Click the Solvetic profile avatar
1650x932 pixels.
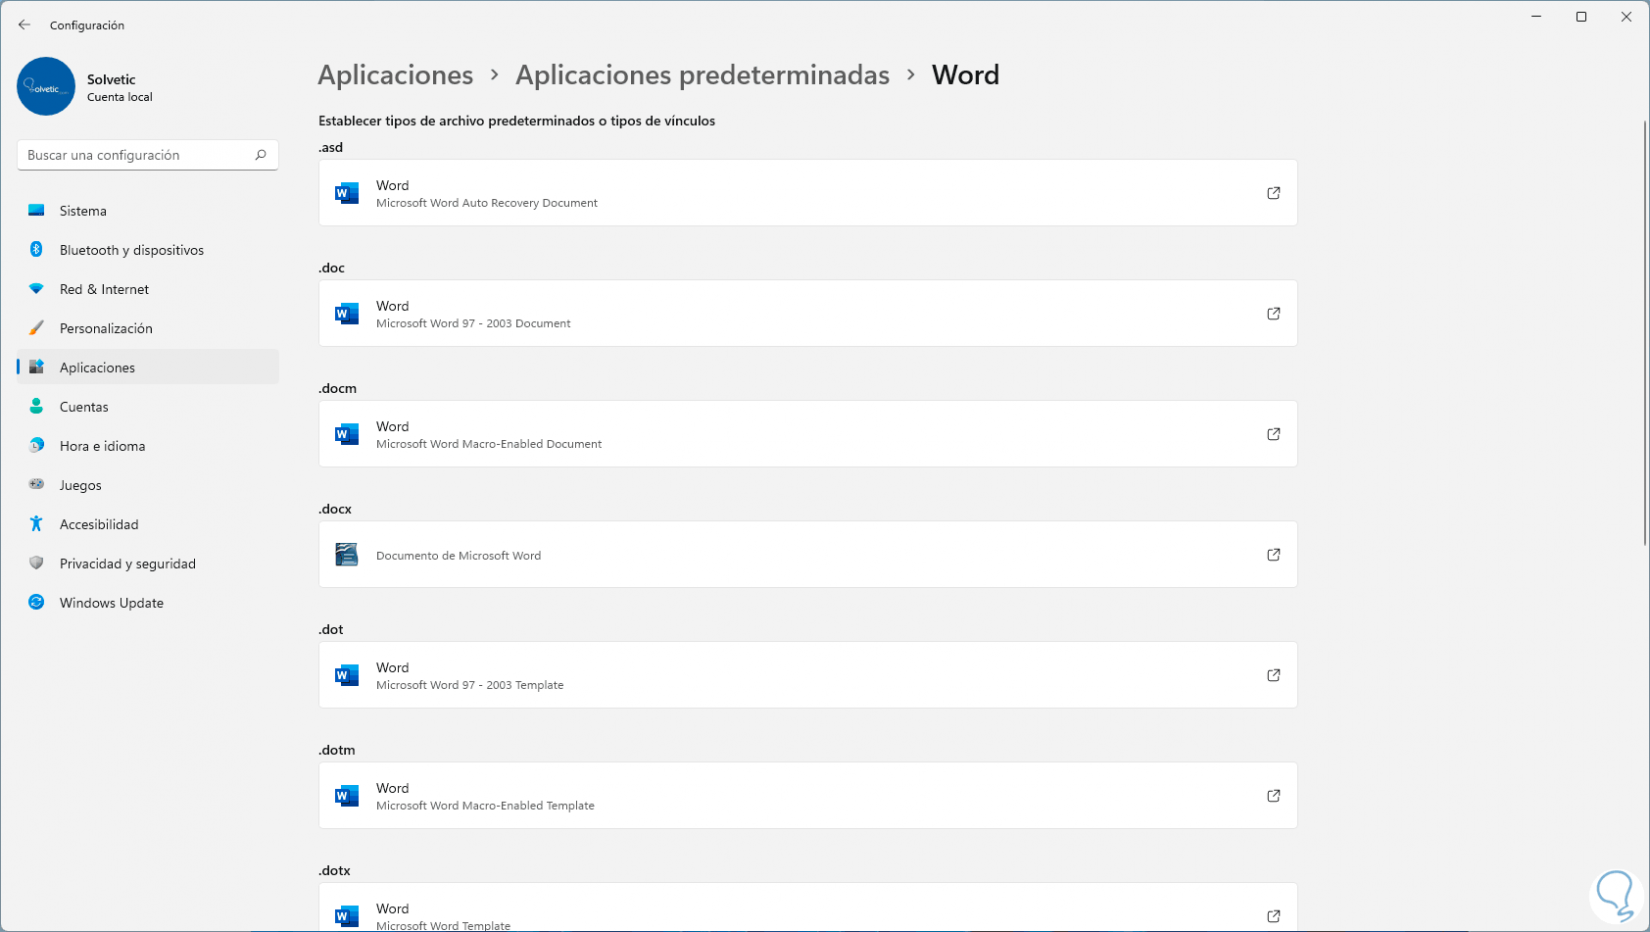click(x=46, y=87)
